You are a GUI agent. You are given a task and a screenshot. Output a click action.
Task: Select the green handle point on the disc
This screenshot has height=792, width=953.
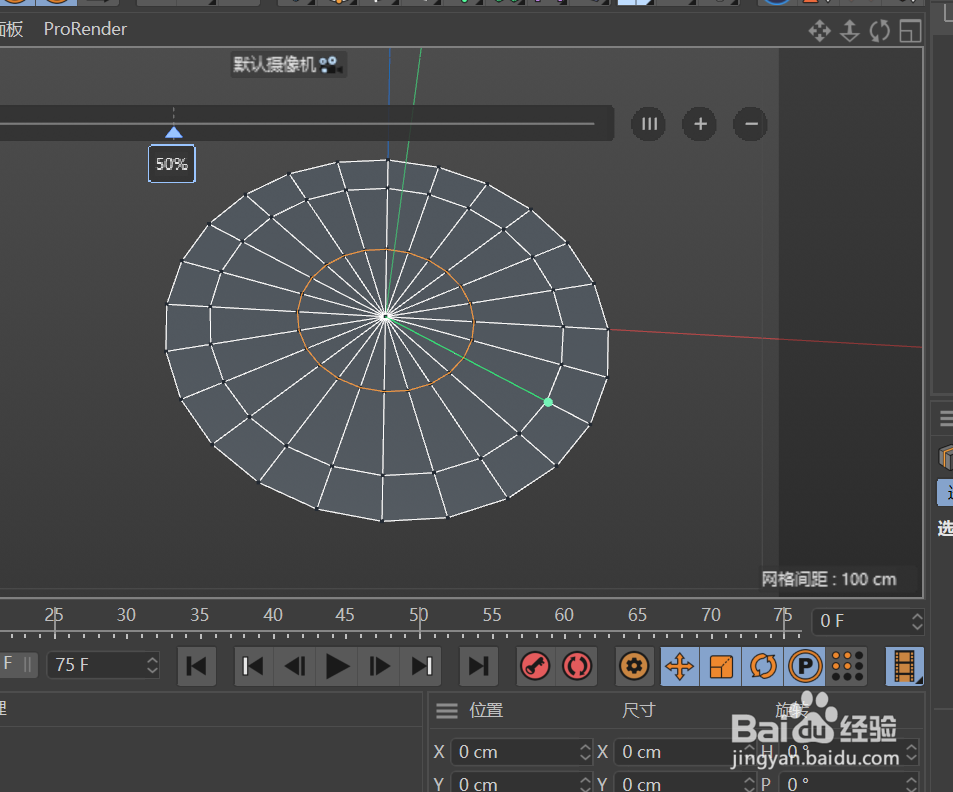pyautogui.click(x=548, y=402)
